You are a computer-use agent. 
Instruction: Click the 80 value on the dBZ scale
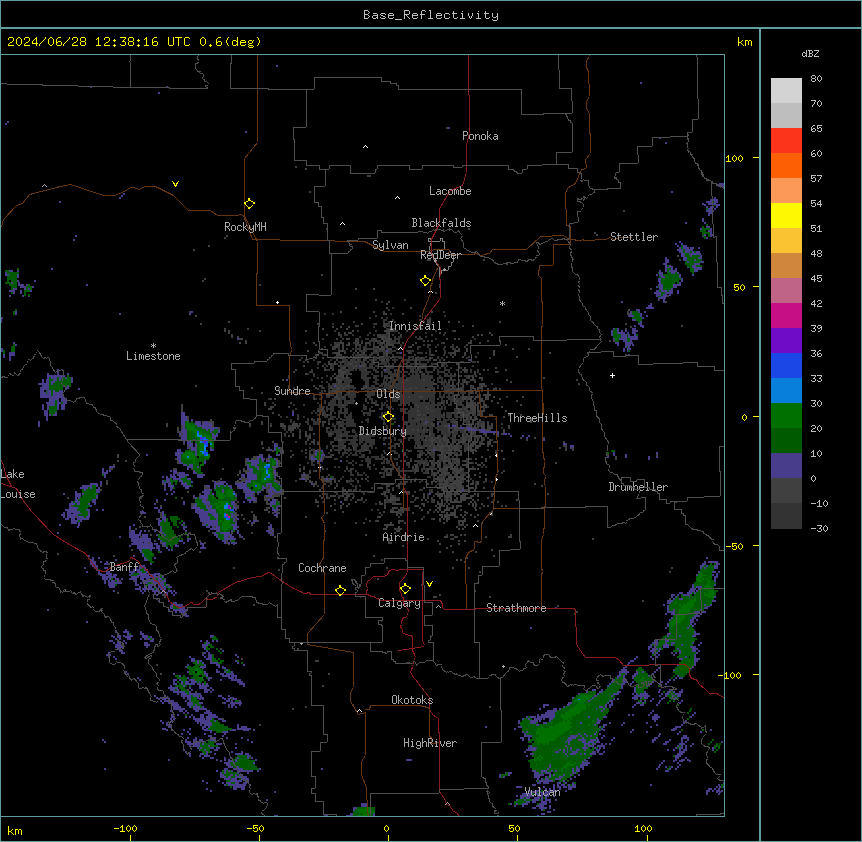click(816, 79)
